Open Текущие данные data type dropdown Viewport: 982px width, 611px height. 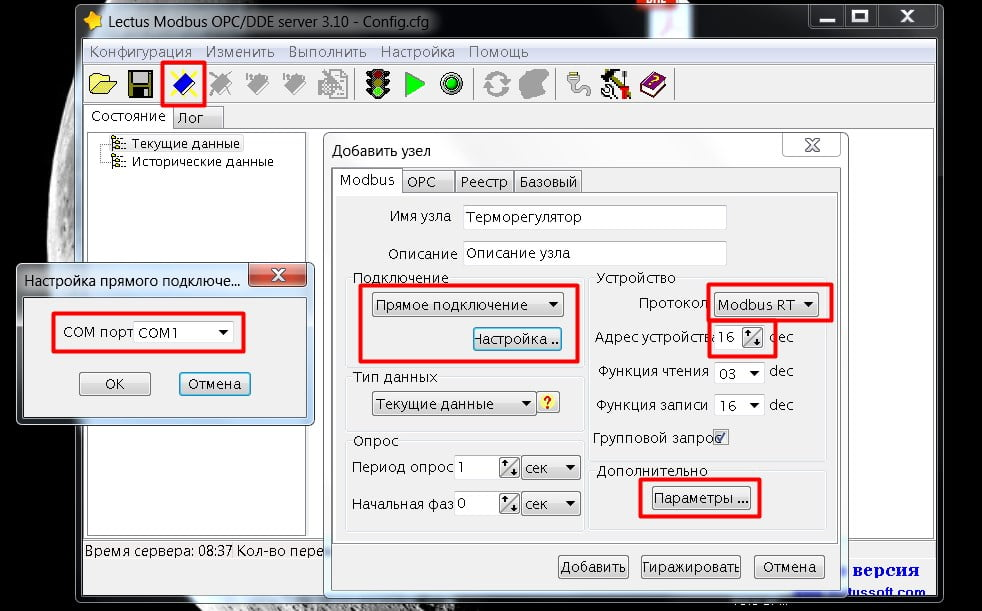point(454,404)
